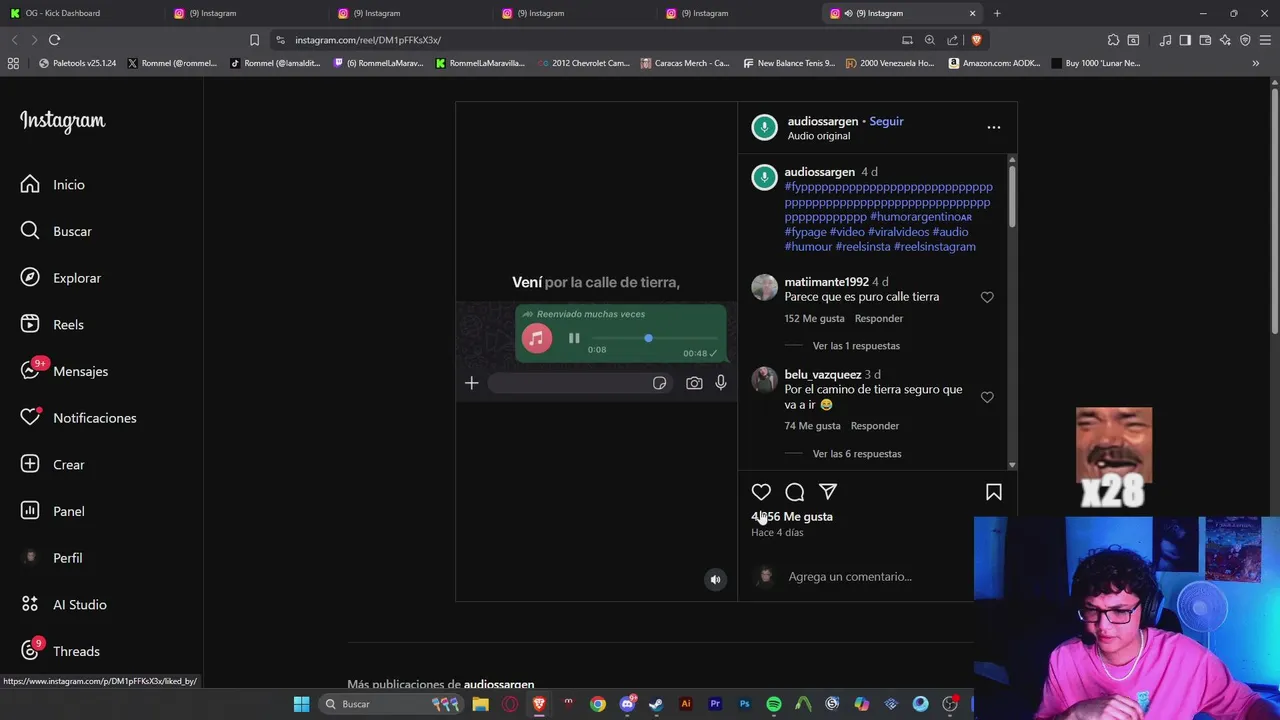Go back in the browser
1280x720 pixels.
point(14,40)
